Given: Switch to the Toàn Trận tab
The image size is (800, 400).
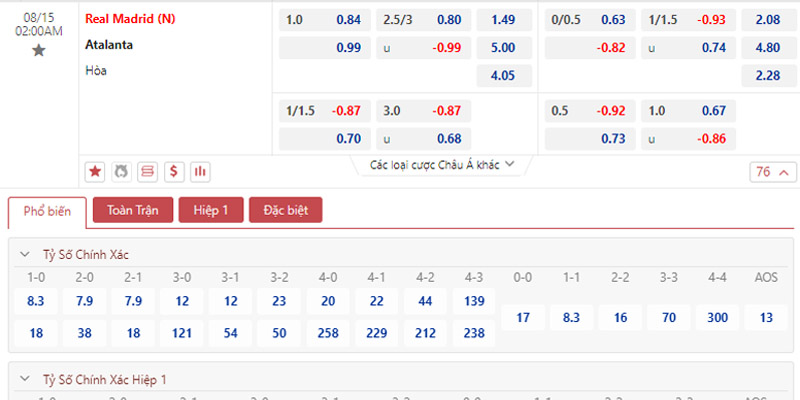Looking at the screenshot, I should click(x=133, y=210).
